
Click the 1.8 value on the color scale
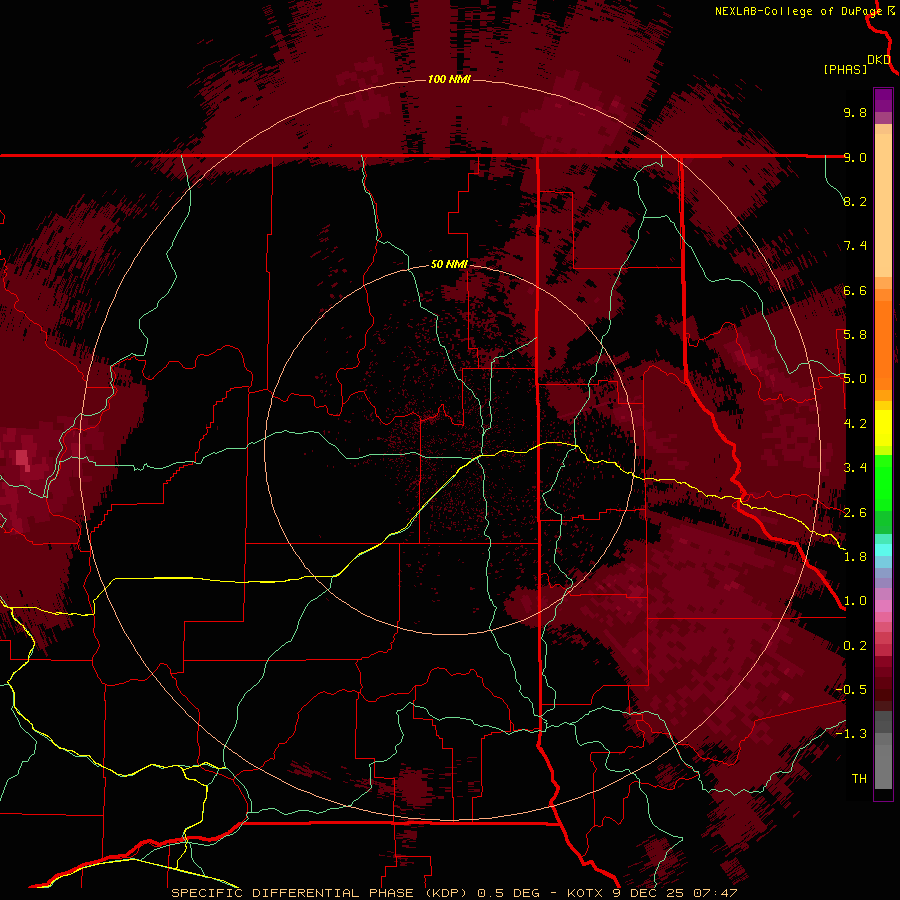coord(855,557)
